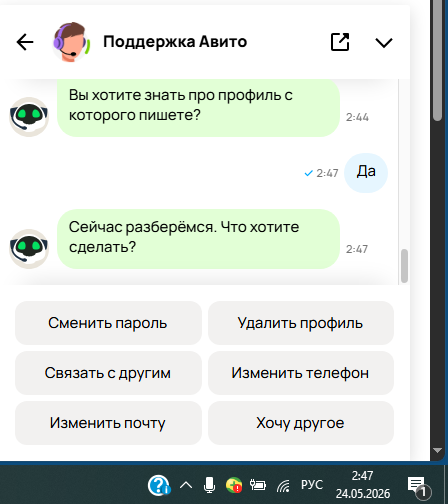Pick Хочу другое option
448x504 pixels.
pos(301,423)
